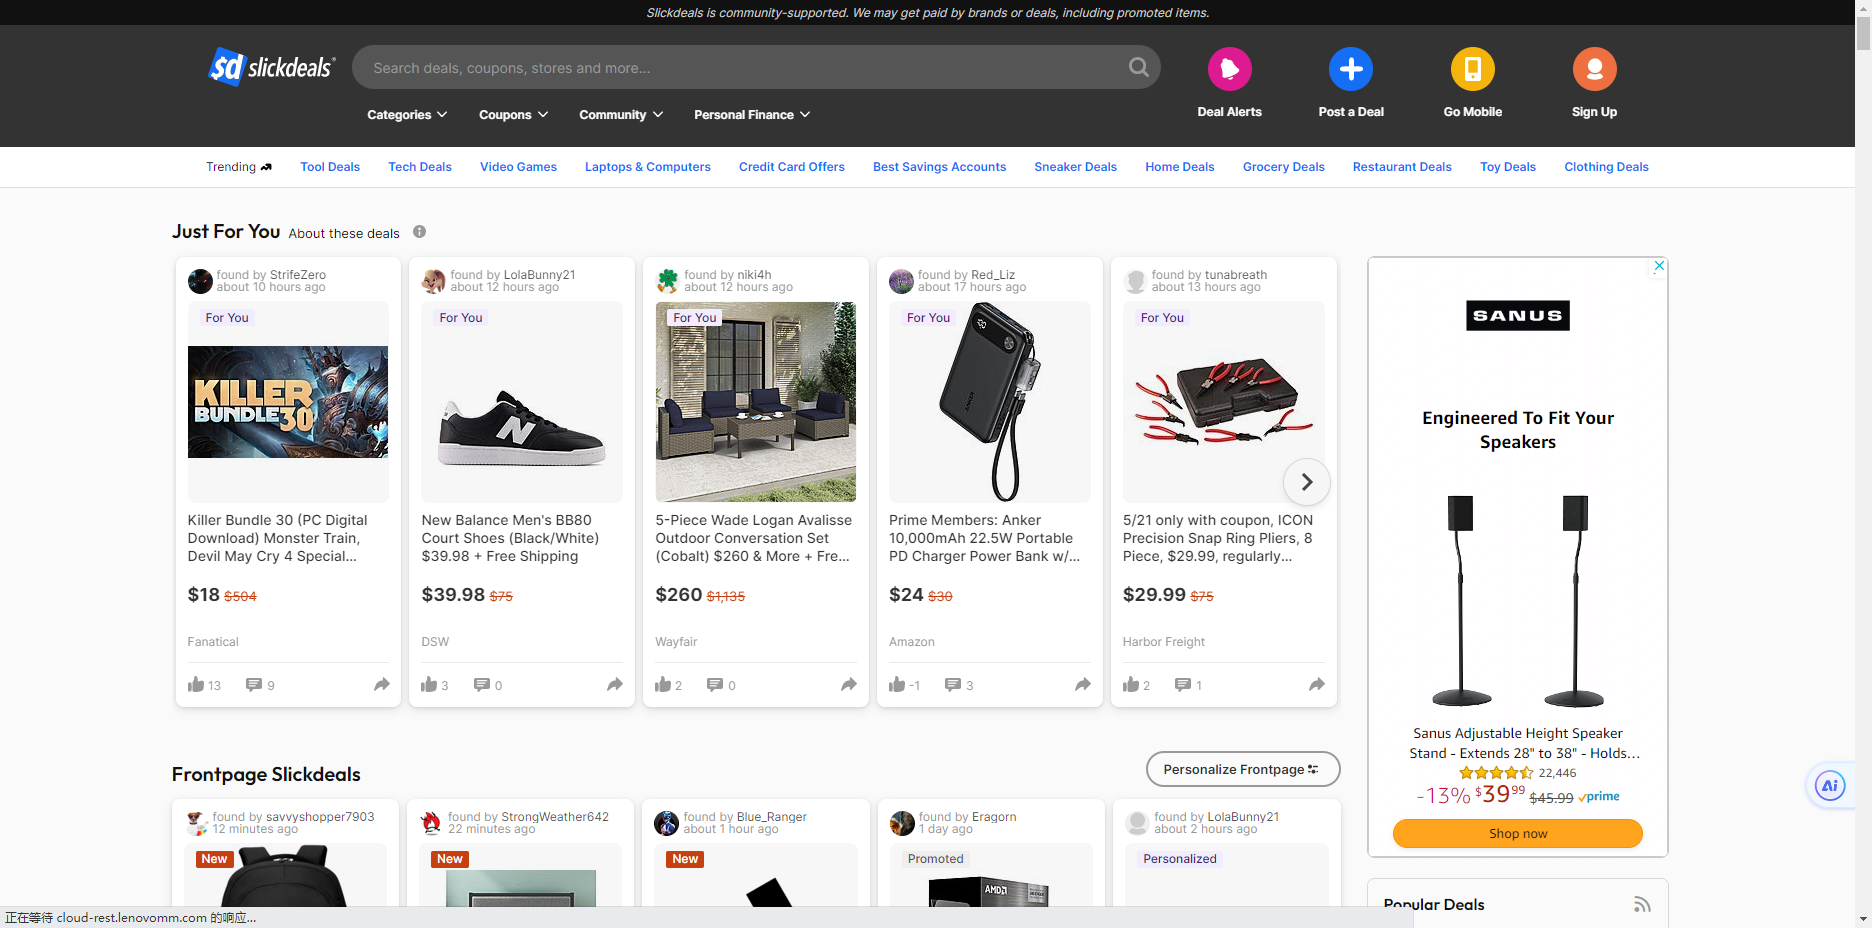Show next deals with carousel arrow
This screenshot has width=1872, height=928.
point(1306,482)
